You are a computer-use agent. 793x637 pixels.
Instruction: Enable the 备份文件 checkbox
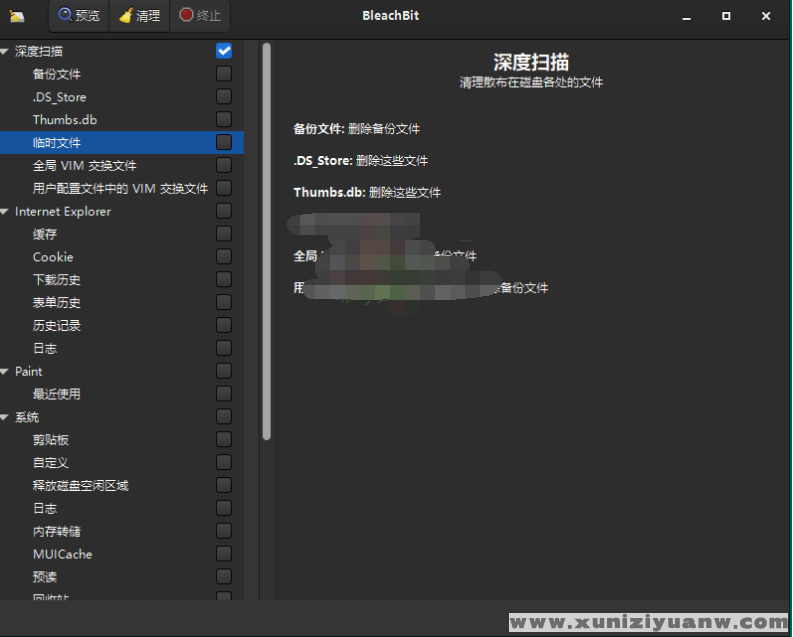click(x=224, y=74)
